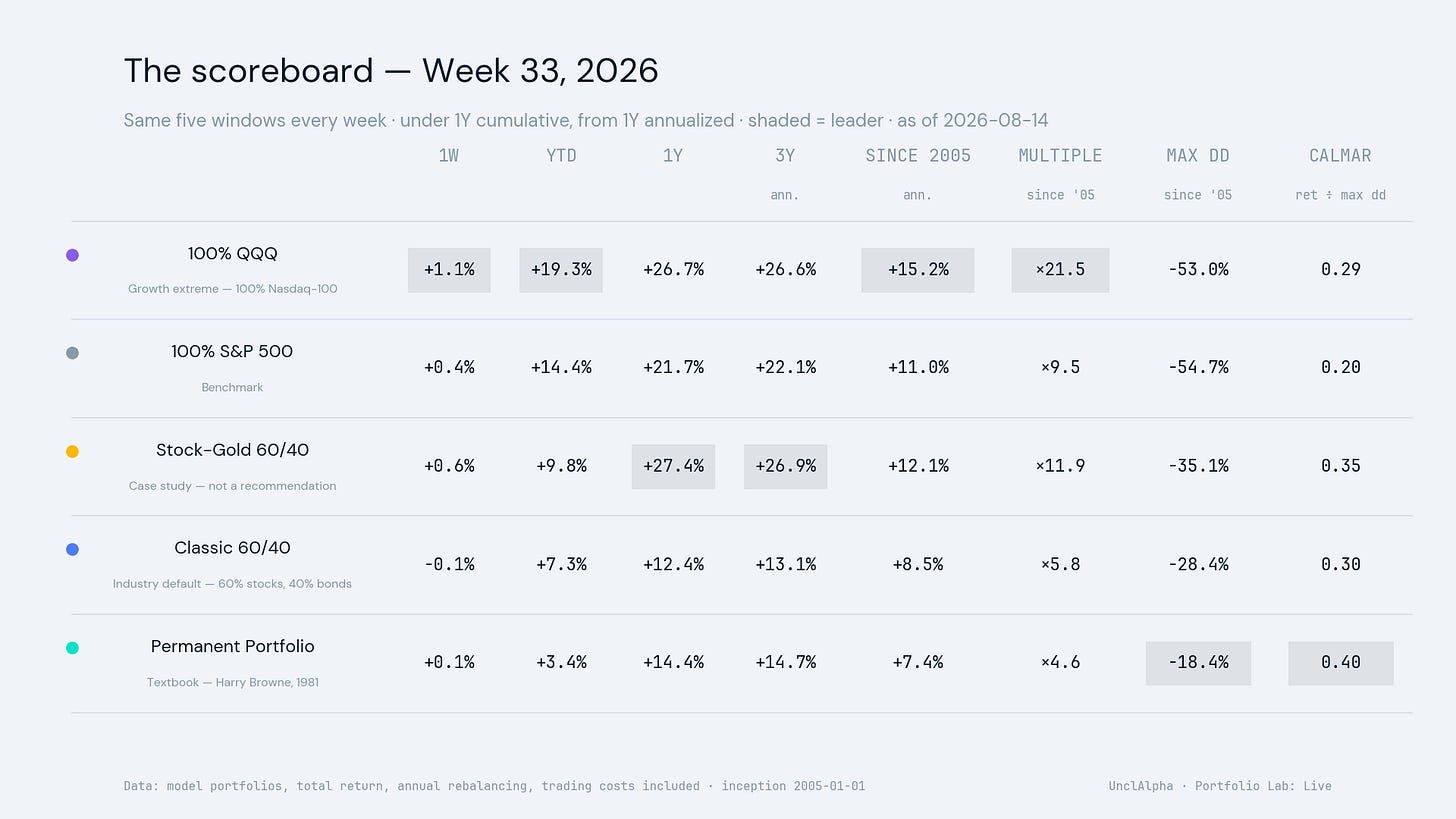Select the 1W column header
1456x819 pixels.
(x=449, y=156)
